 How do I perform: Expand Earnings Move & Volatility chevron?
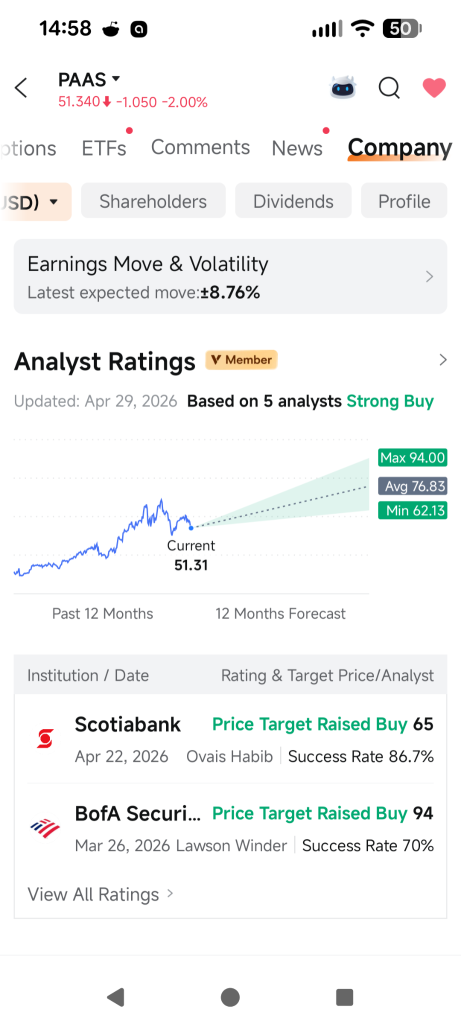click(x=429, y=277)
